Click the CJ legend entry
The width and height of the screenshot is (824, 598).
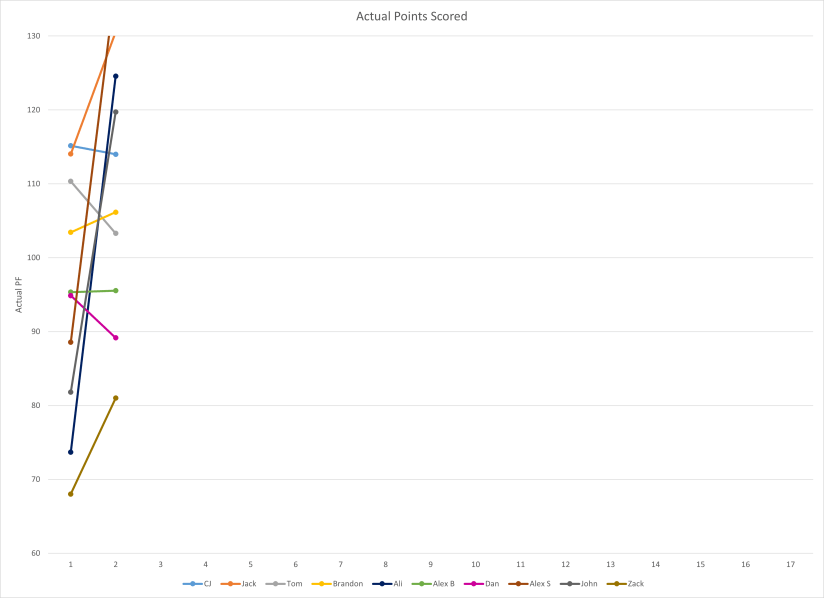point(198,583)
